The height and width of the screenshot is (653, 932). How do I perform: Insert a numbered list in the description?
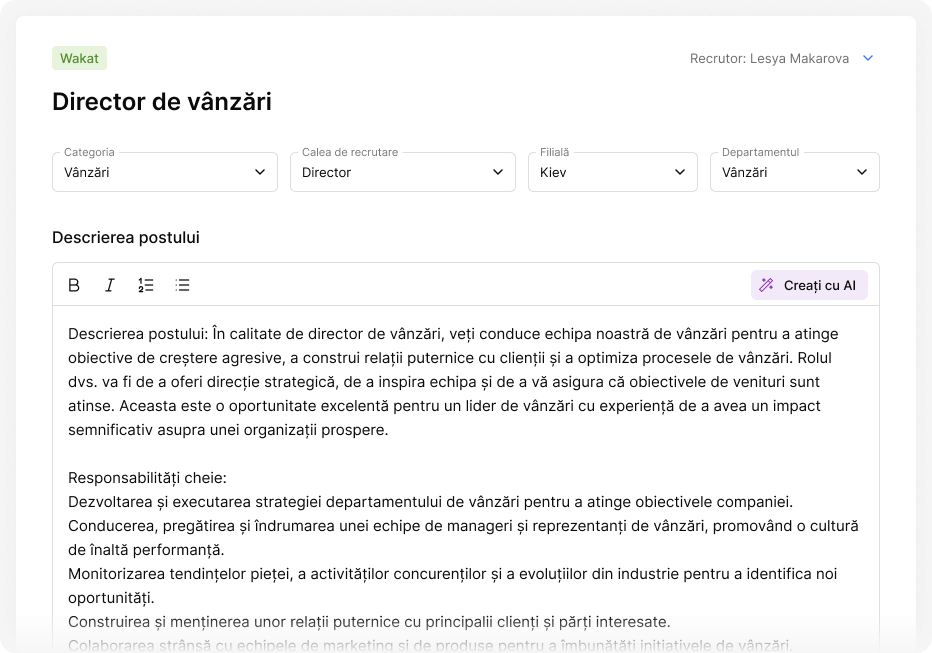tap(146, 285)
